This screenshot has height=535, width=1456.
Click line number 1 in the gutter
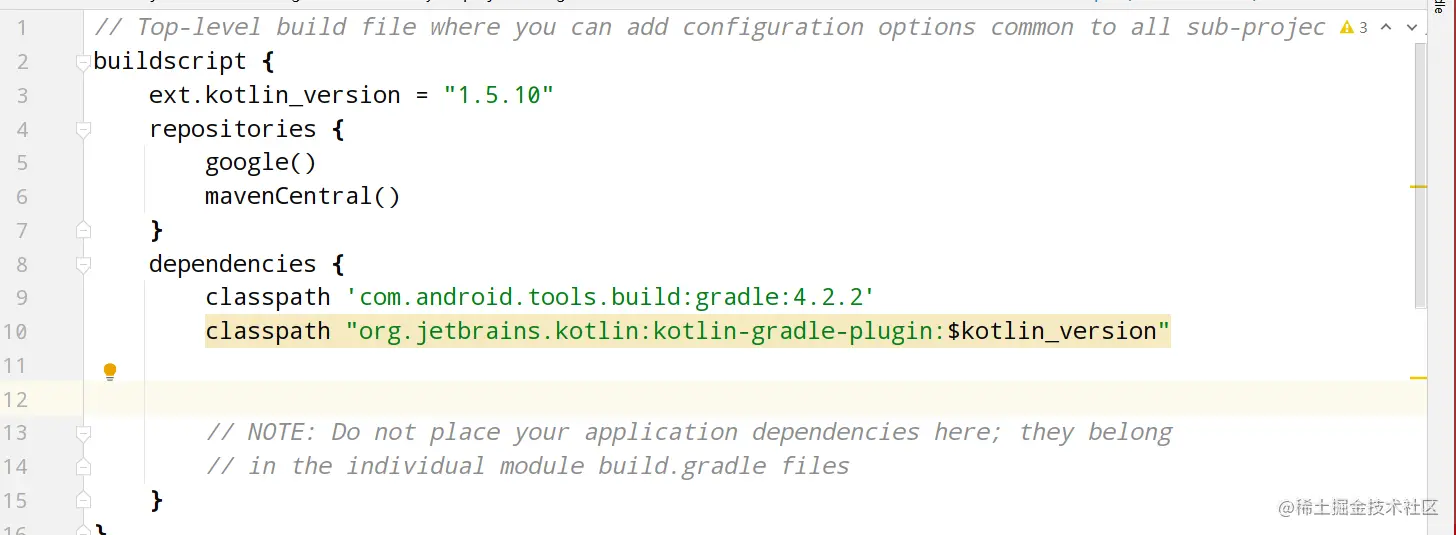pos(23,28)
